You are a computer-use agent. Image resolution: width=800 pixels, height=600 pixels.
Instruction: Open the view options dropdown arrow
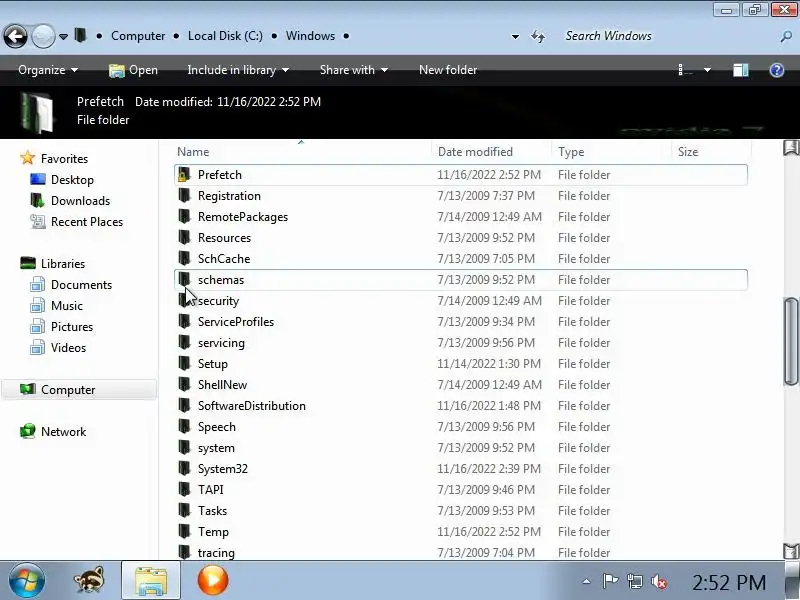[707, 70]
